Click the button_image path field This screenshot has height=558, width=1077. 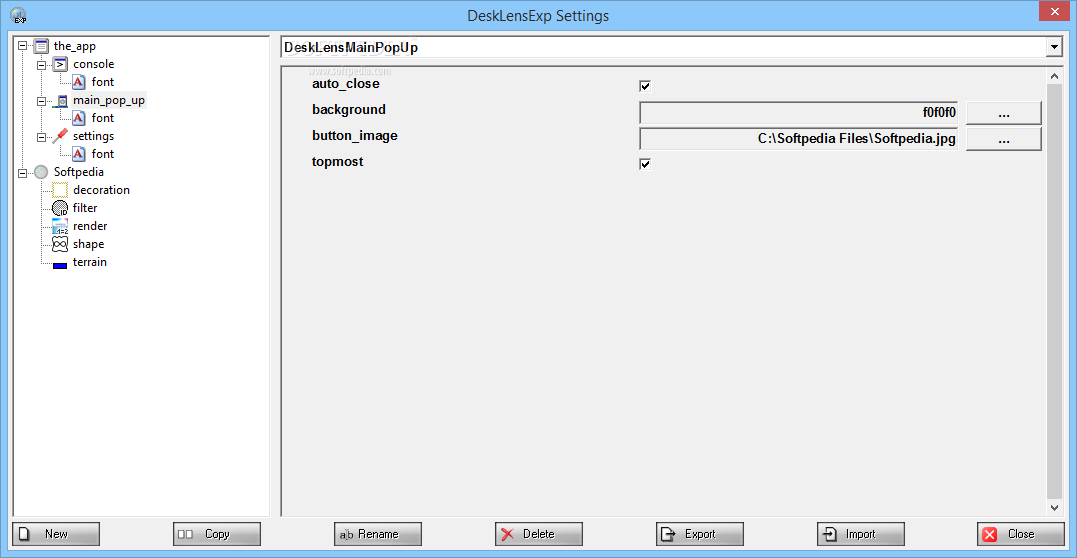pos(799,139)
